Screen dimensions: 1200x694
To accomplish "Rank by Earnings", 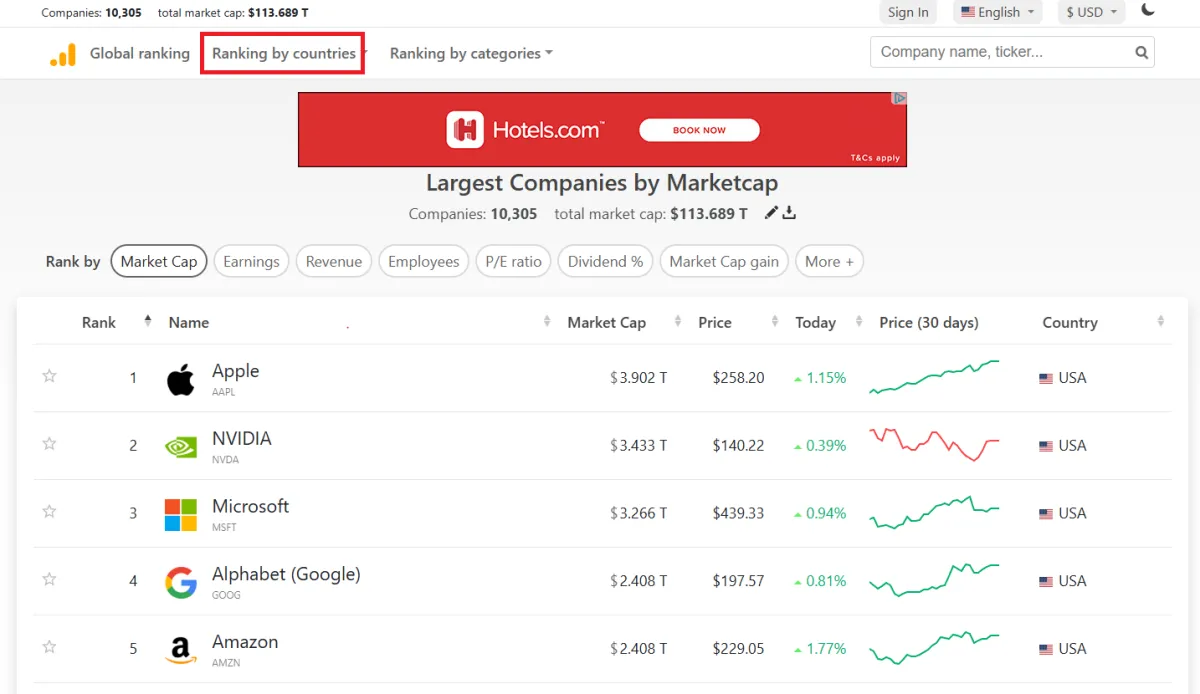I will (251, 261).
